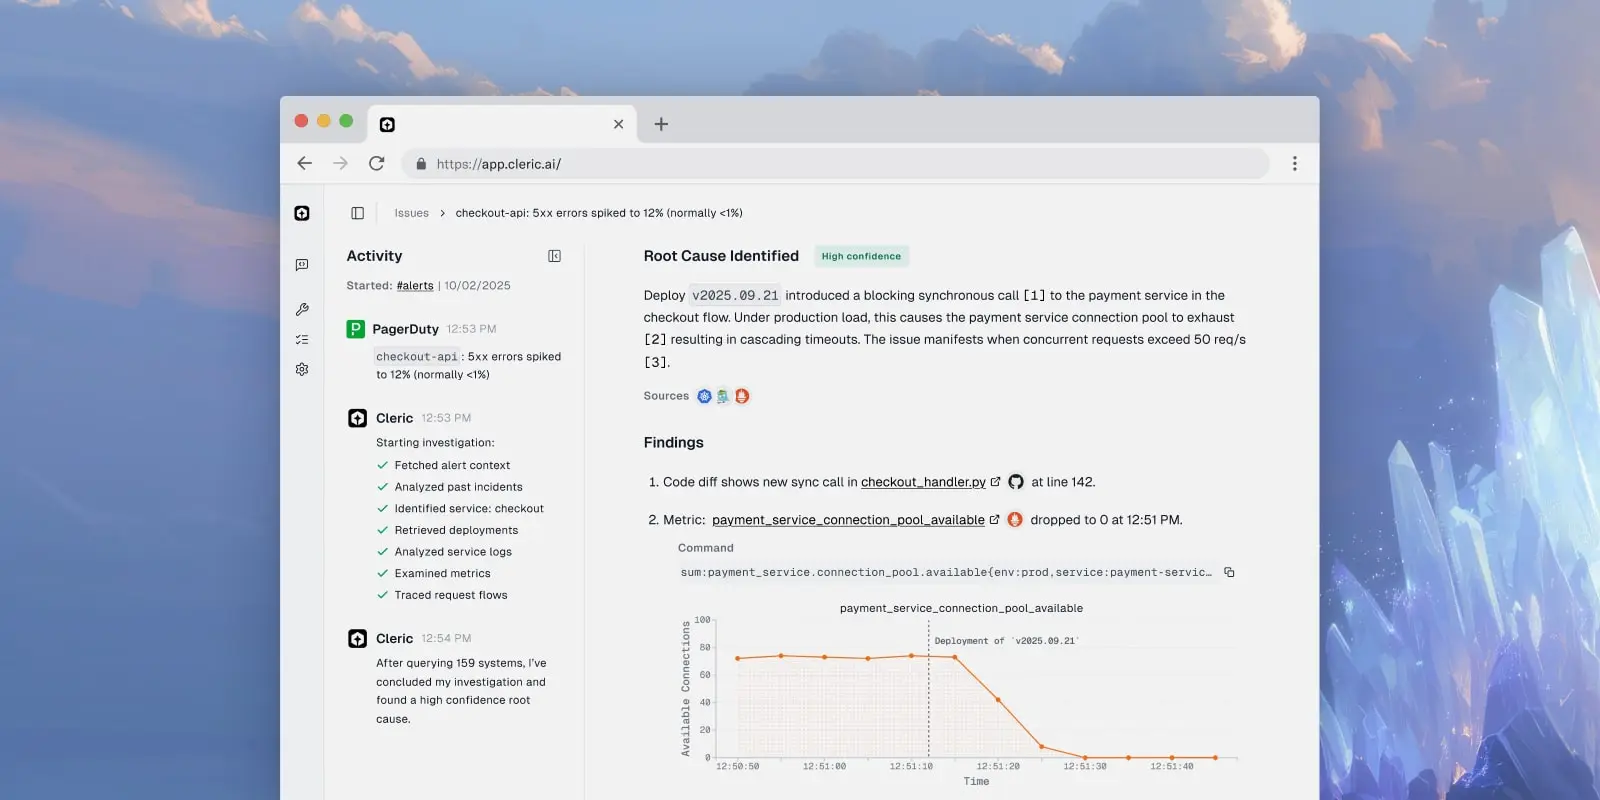Viewport: 1600px width, 800px height.
Task: Toggle sidebar panel icon next to Issues
Action: click(357, 213)
